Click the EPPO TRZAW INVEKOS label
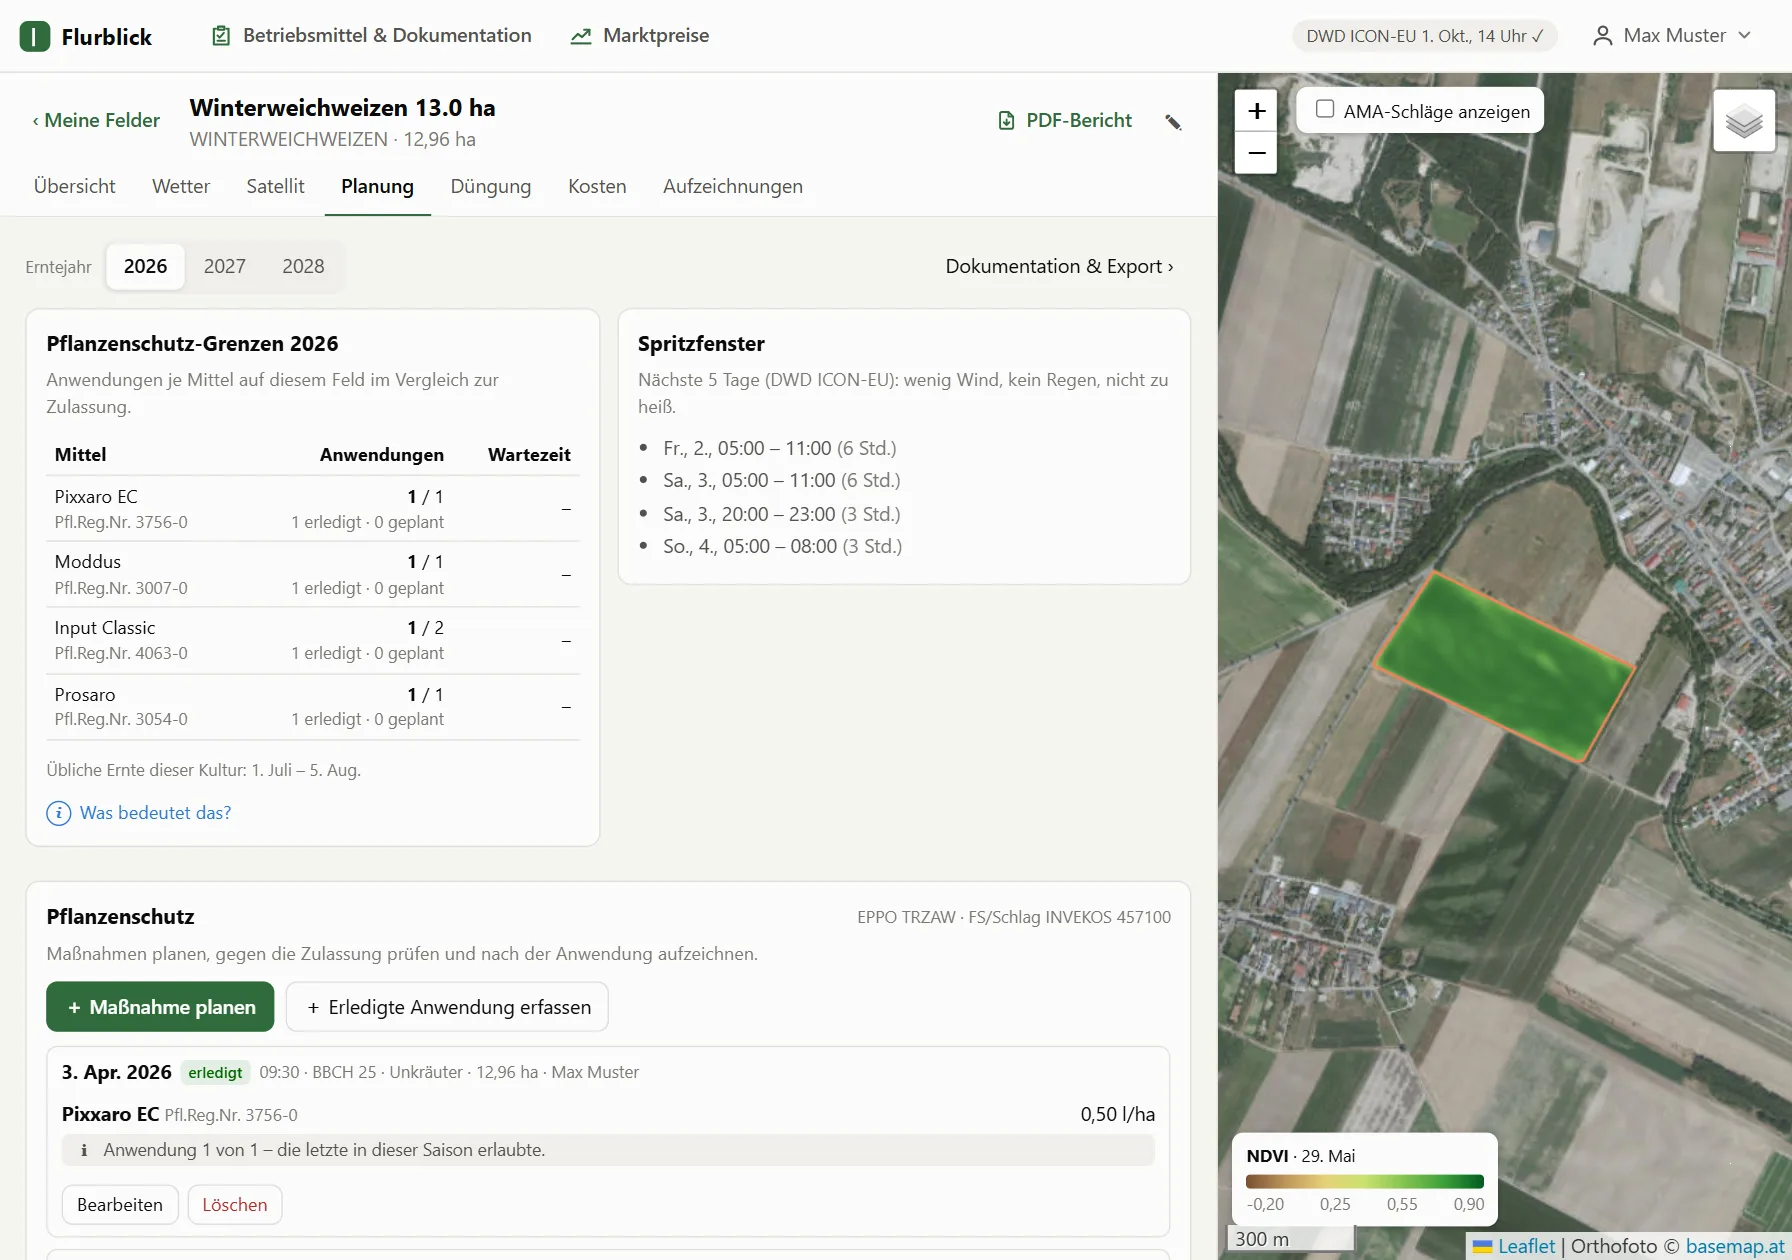This screenshot has height=1260, width=1792. click(x=1014, y=917)
